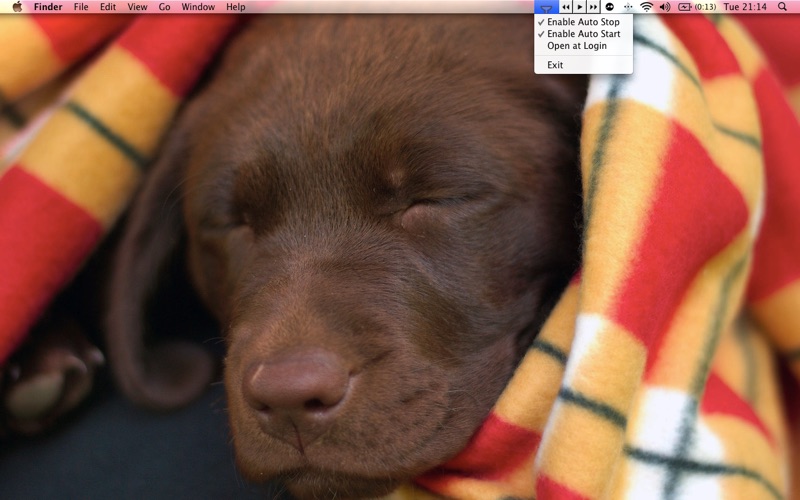Open the File menu

pyautogui.click(x=81, y=7)
